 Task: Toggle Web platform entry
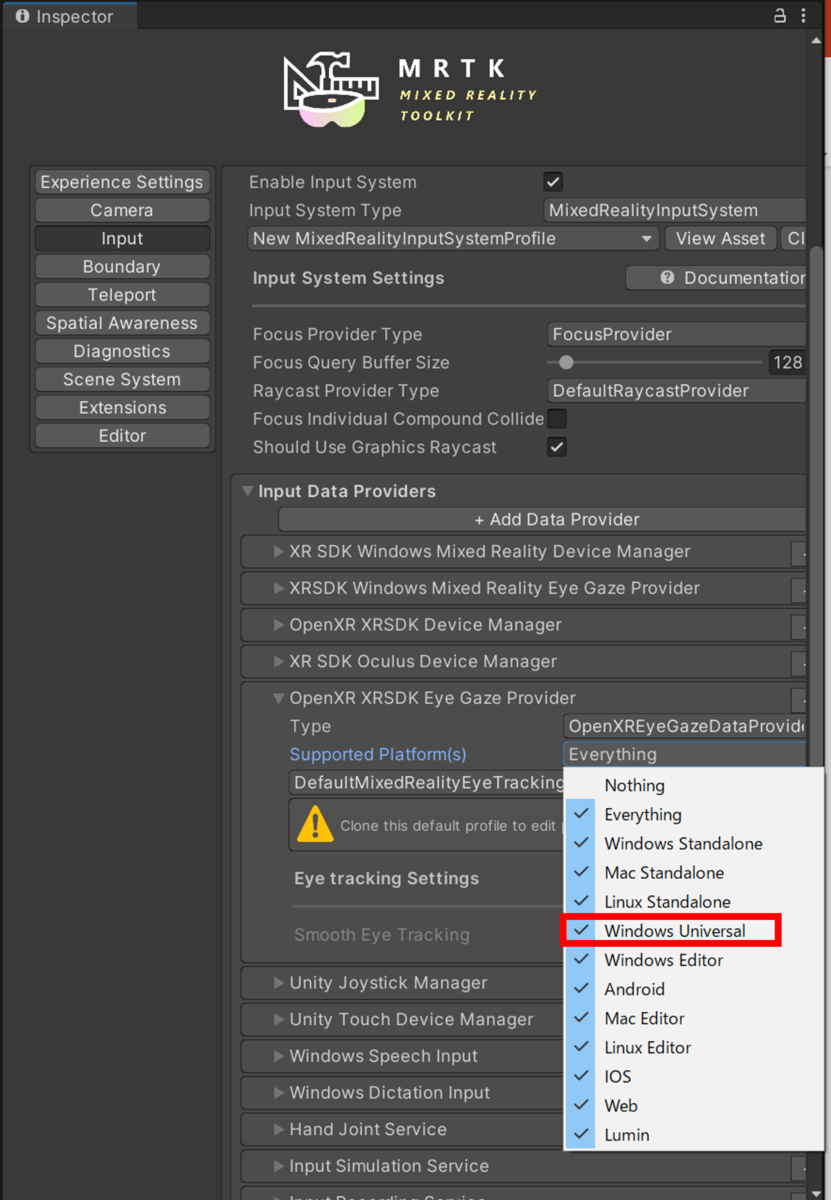(x=693, y=1106)
